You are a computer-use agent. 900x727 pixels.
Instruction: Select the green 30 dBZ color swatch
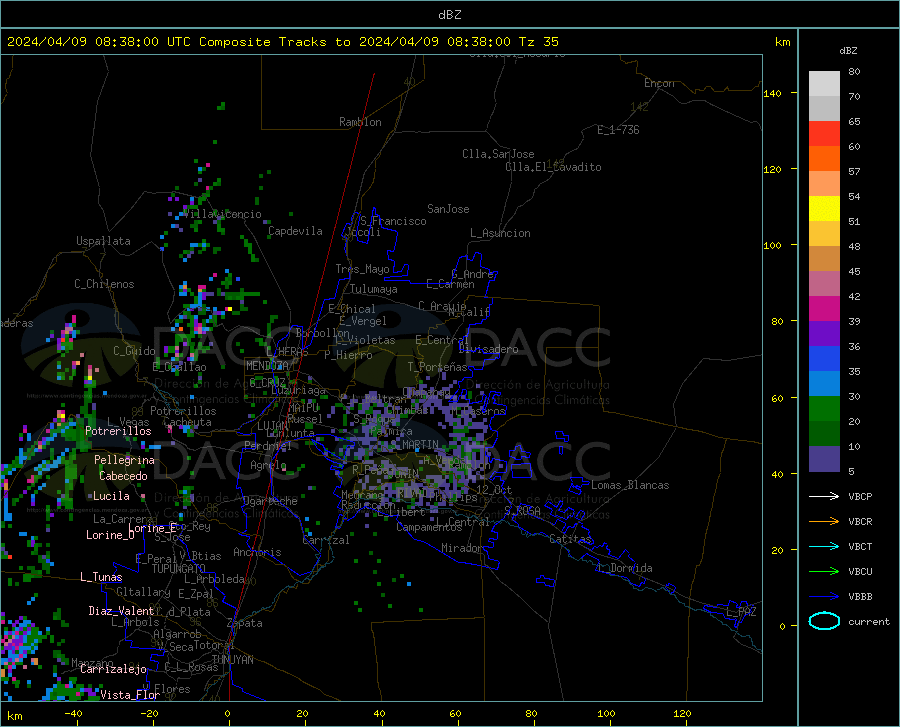pyautogui.click(x=824, y=409)
